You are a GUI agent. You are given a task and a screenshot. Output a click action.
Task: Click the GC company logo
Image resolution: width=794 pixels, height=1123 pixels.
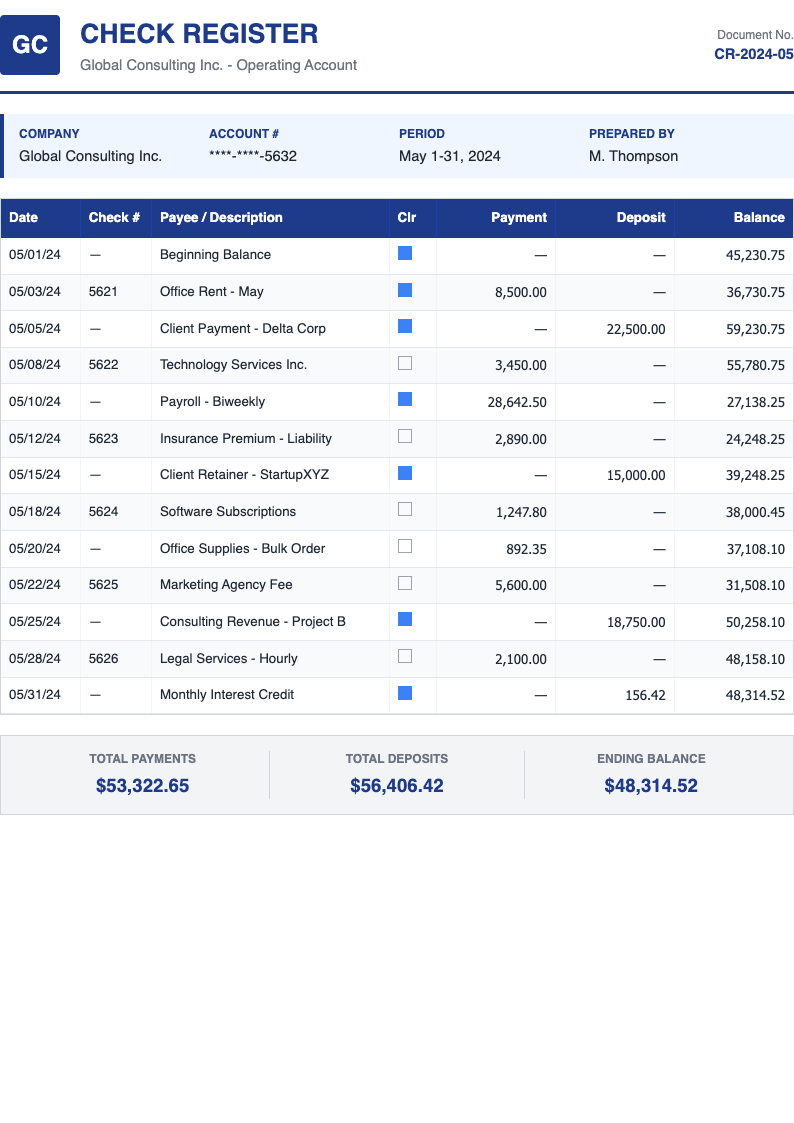point(30,45)
